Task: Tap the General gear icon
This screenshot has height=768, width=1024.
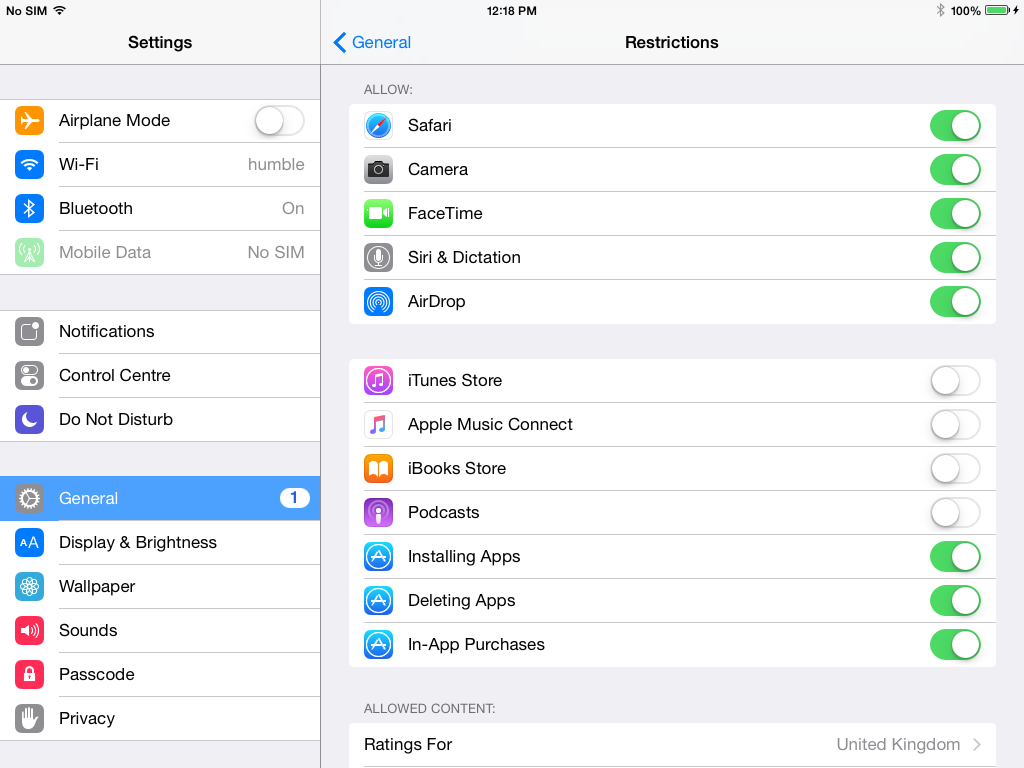Action: [29, 498]
